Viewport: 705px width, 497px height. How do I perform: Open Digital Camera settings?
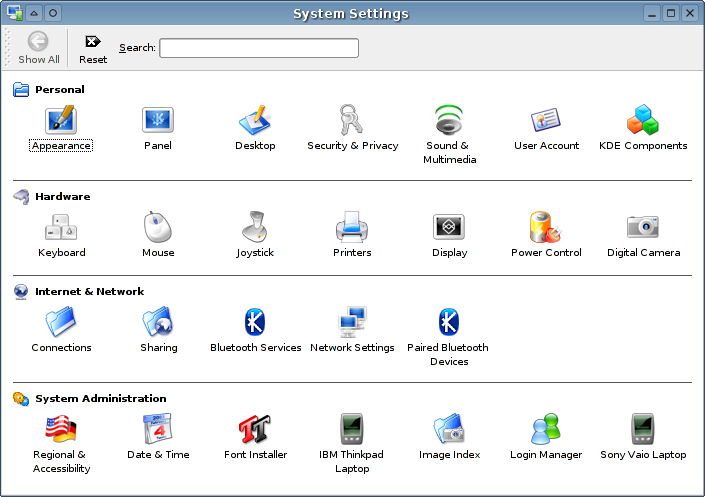click(x=643, y=229)
